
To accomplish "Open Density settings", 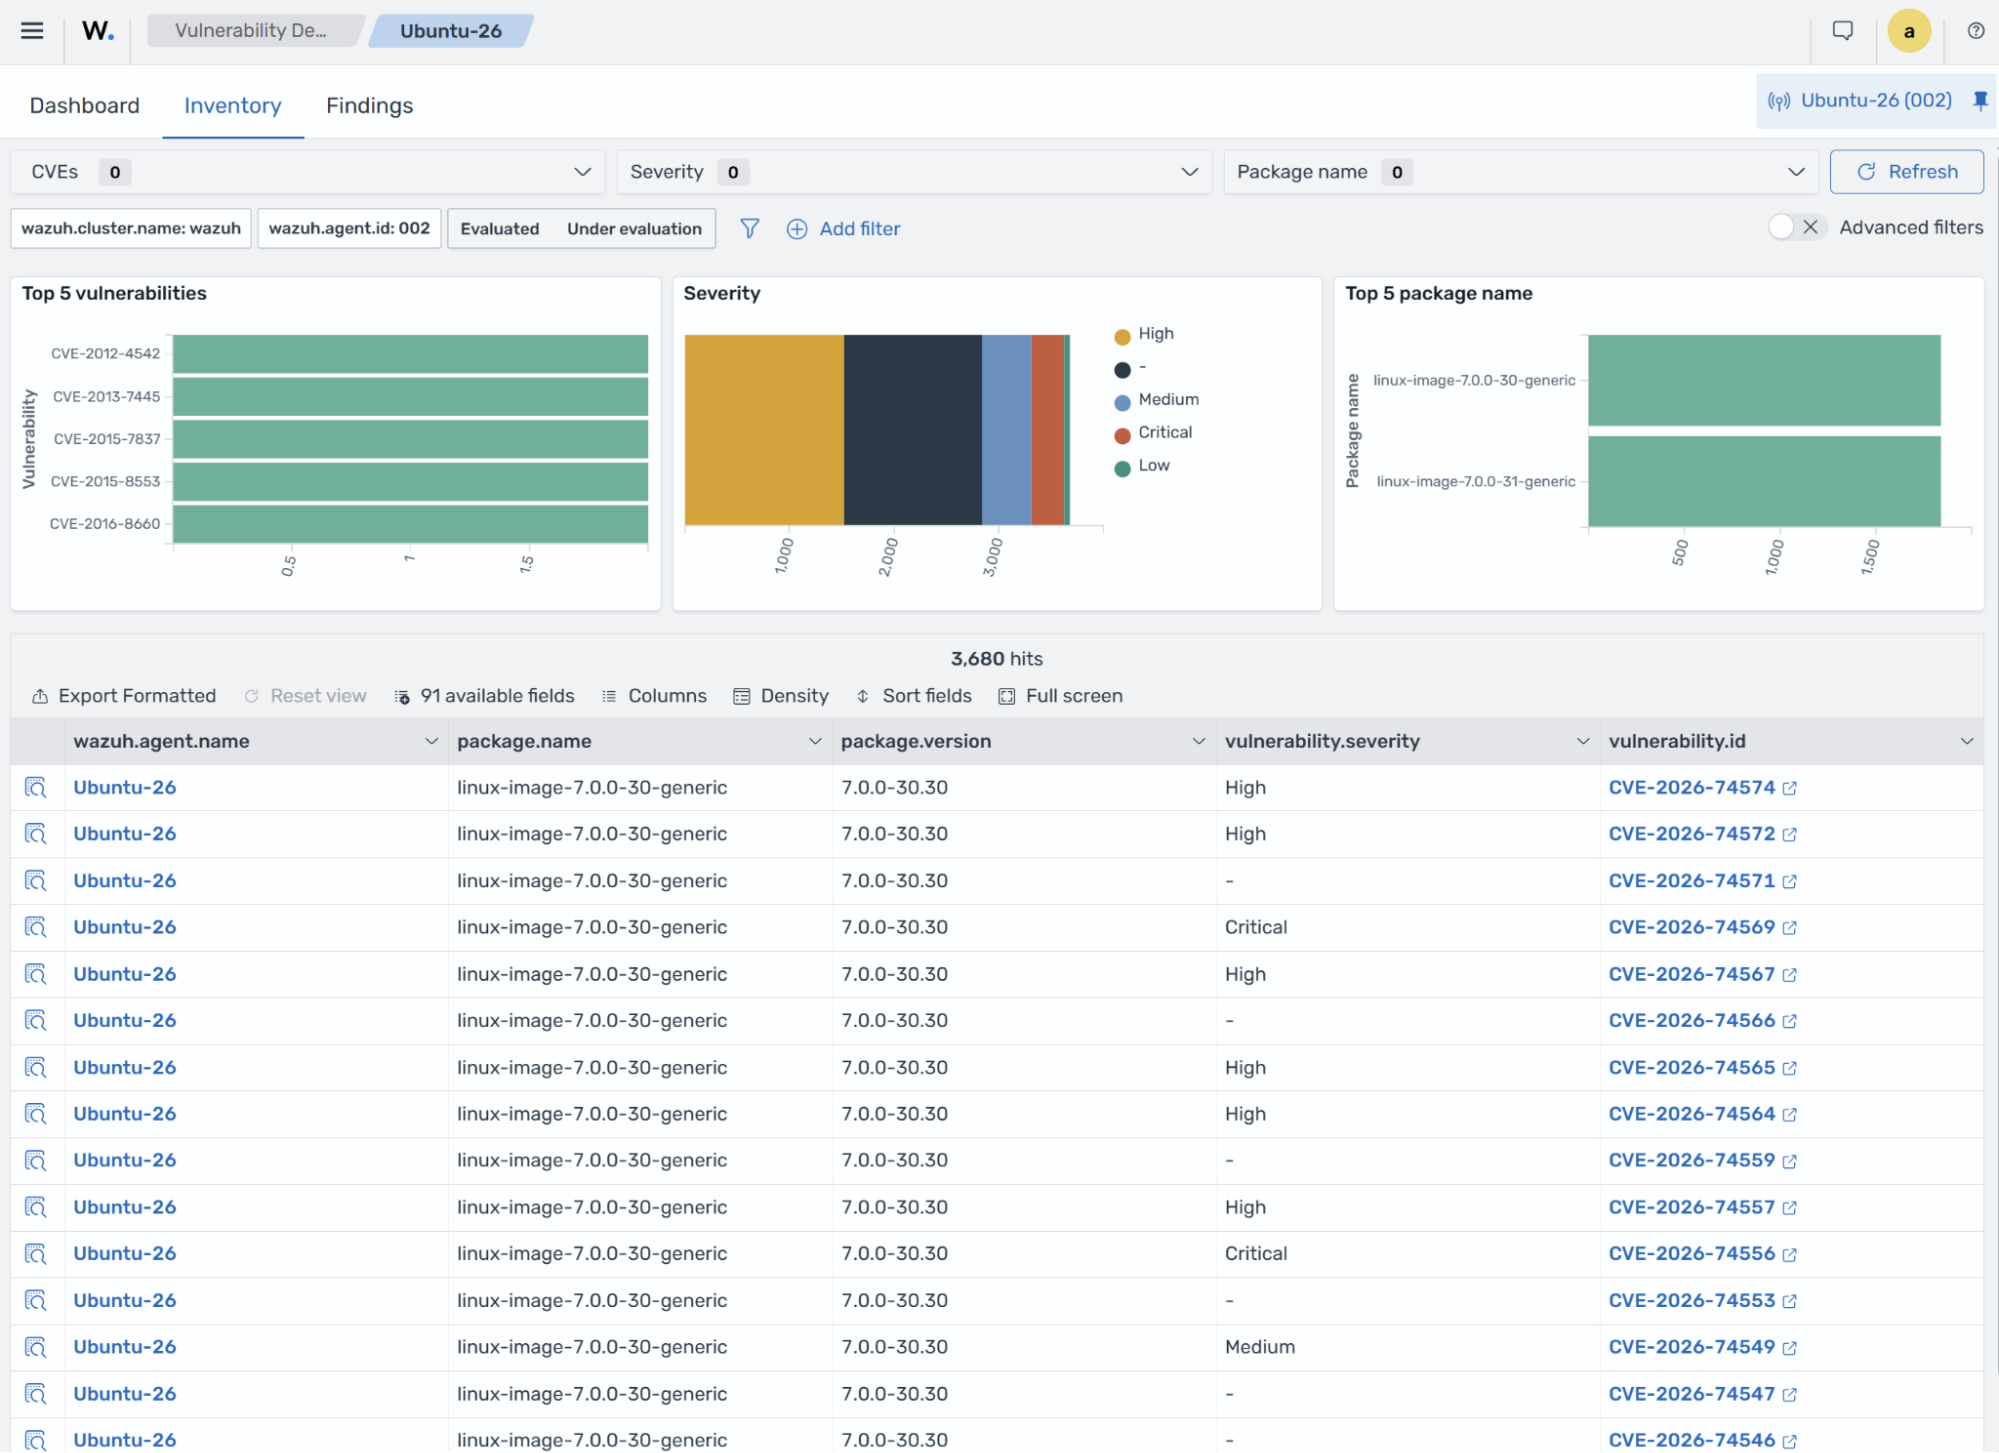I will pyautogui.click(x=781, y=696).
